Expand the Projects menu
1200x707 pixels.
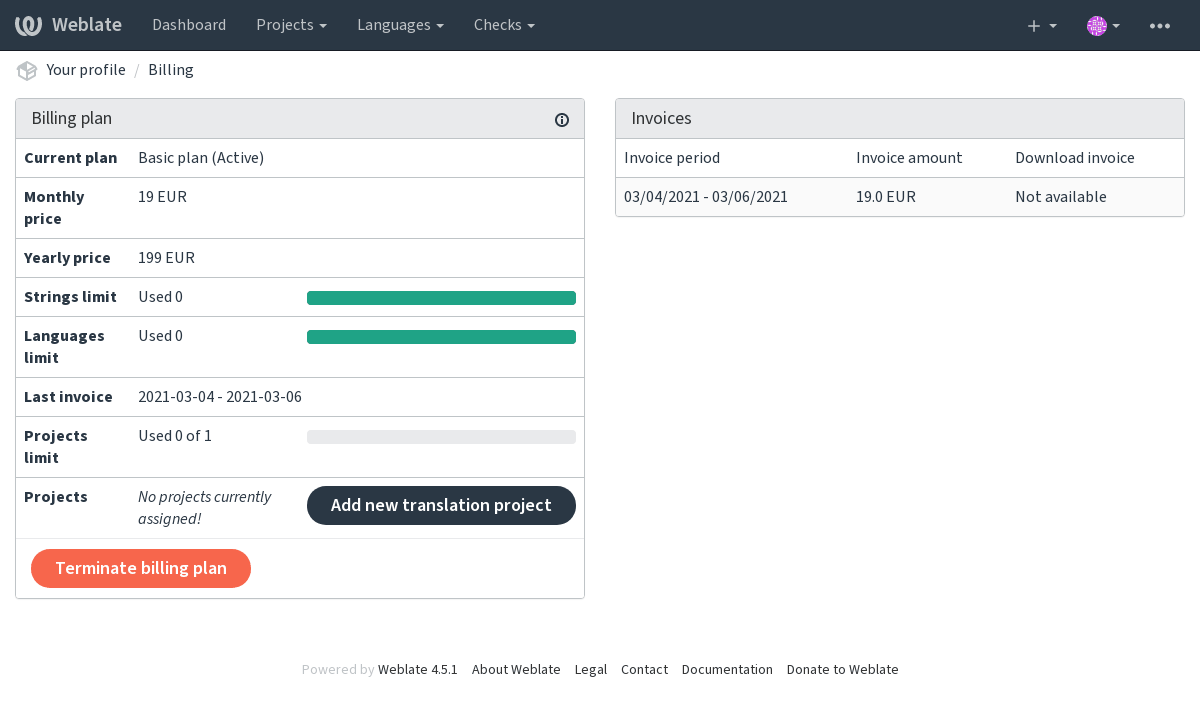click(x=291, y=25)
